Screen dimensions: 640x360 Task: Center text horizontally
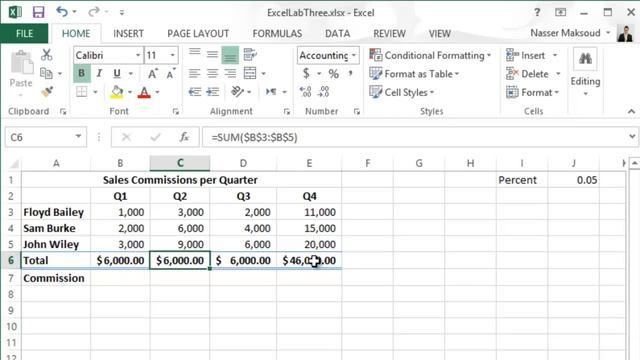pos(212,73)
